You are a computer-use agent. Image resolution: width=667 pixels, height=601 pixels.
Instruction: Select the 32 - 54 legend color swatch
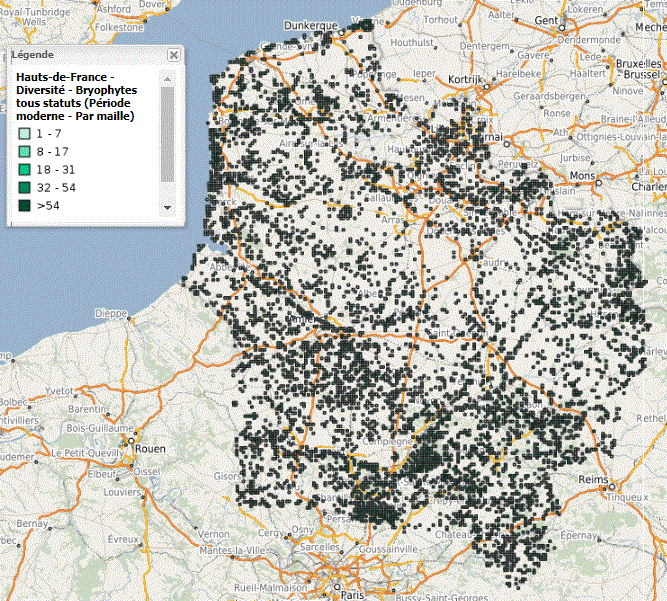pyautogui.click(x=24, y=187)
